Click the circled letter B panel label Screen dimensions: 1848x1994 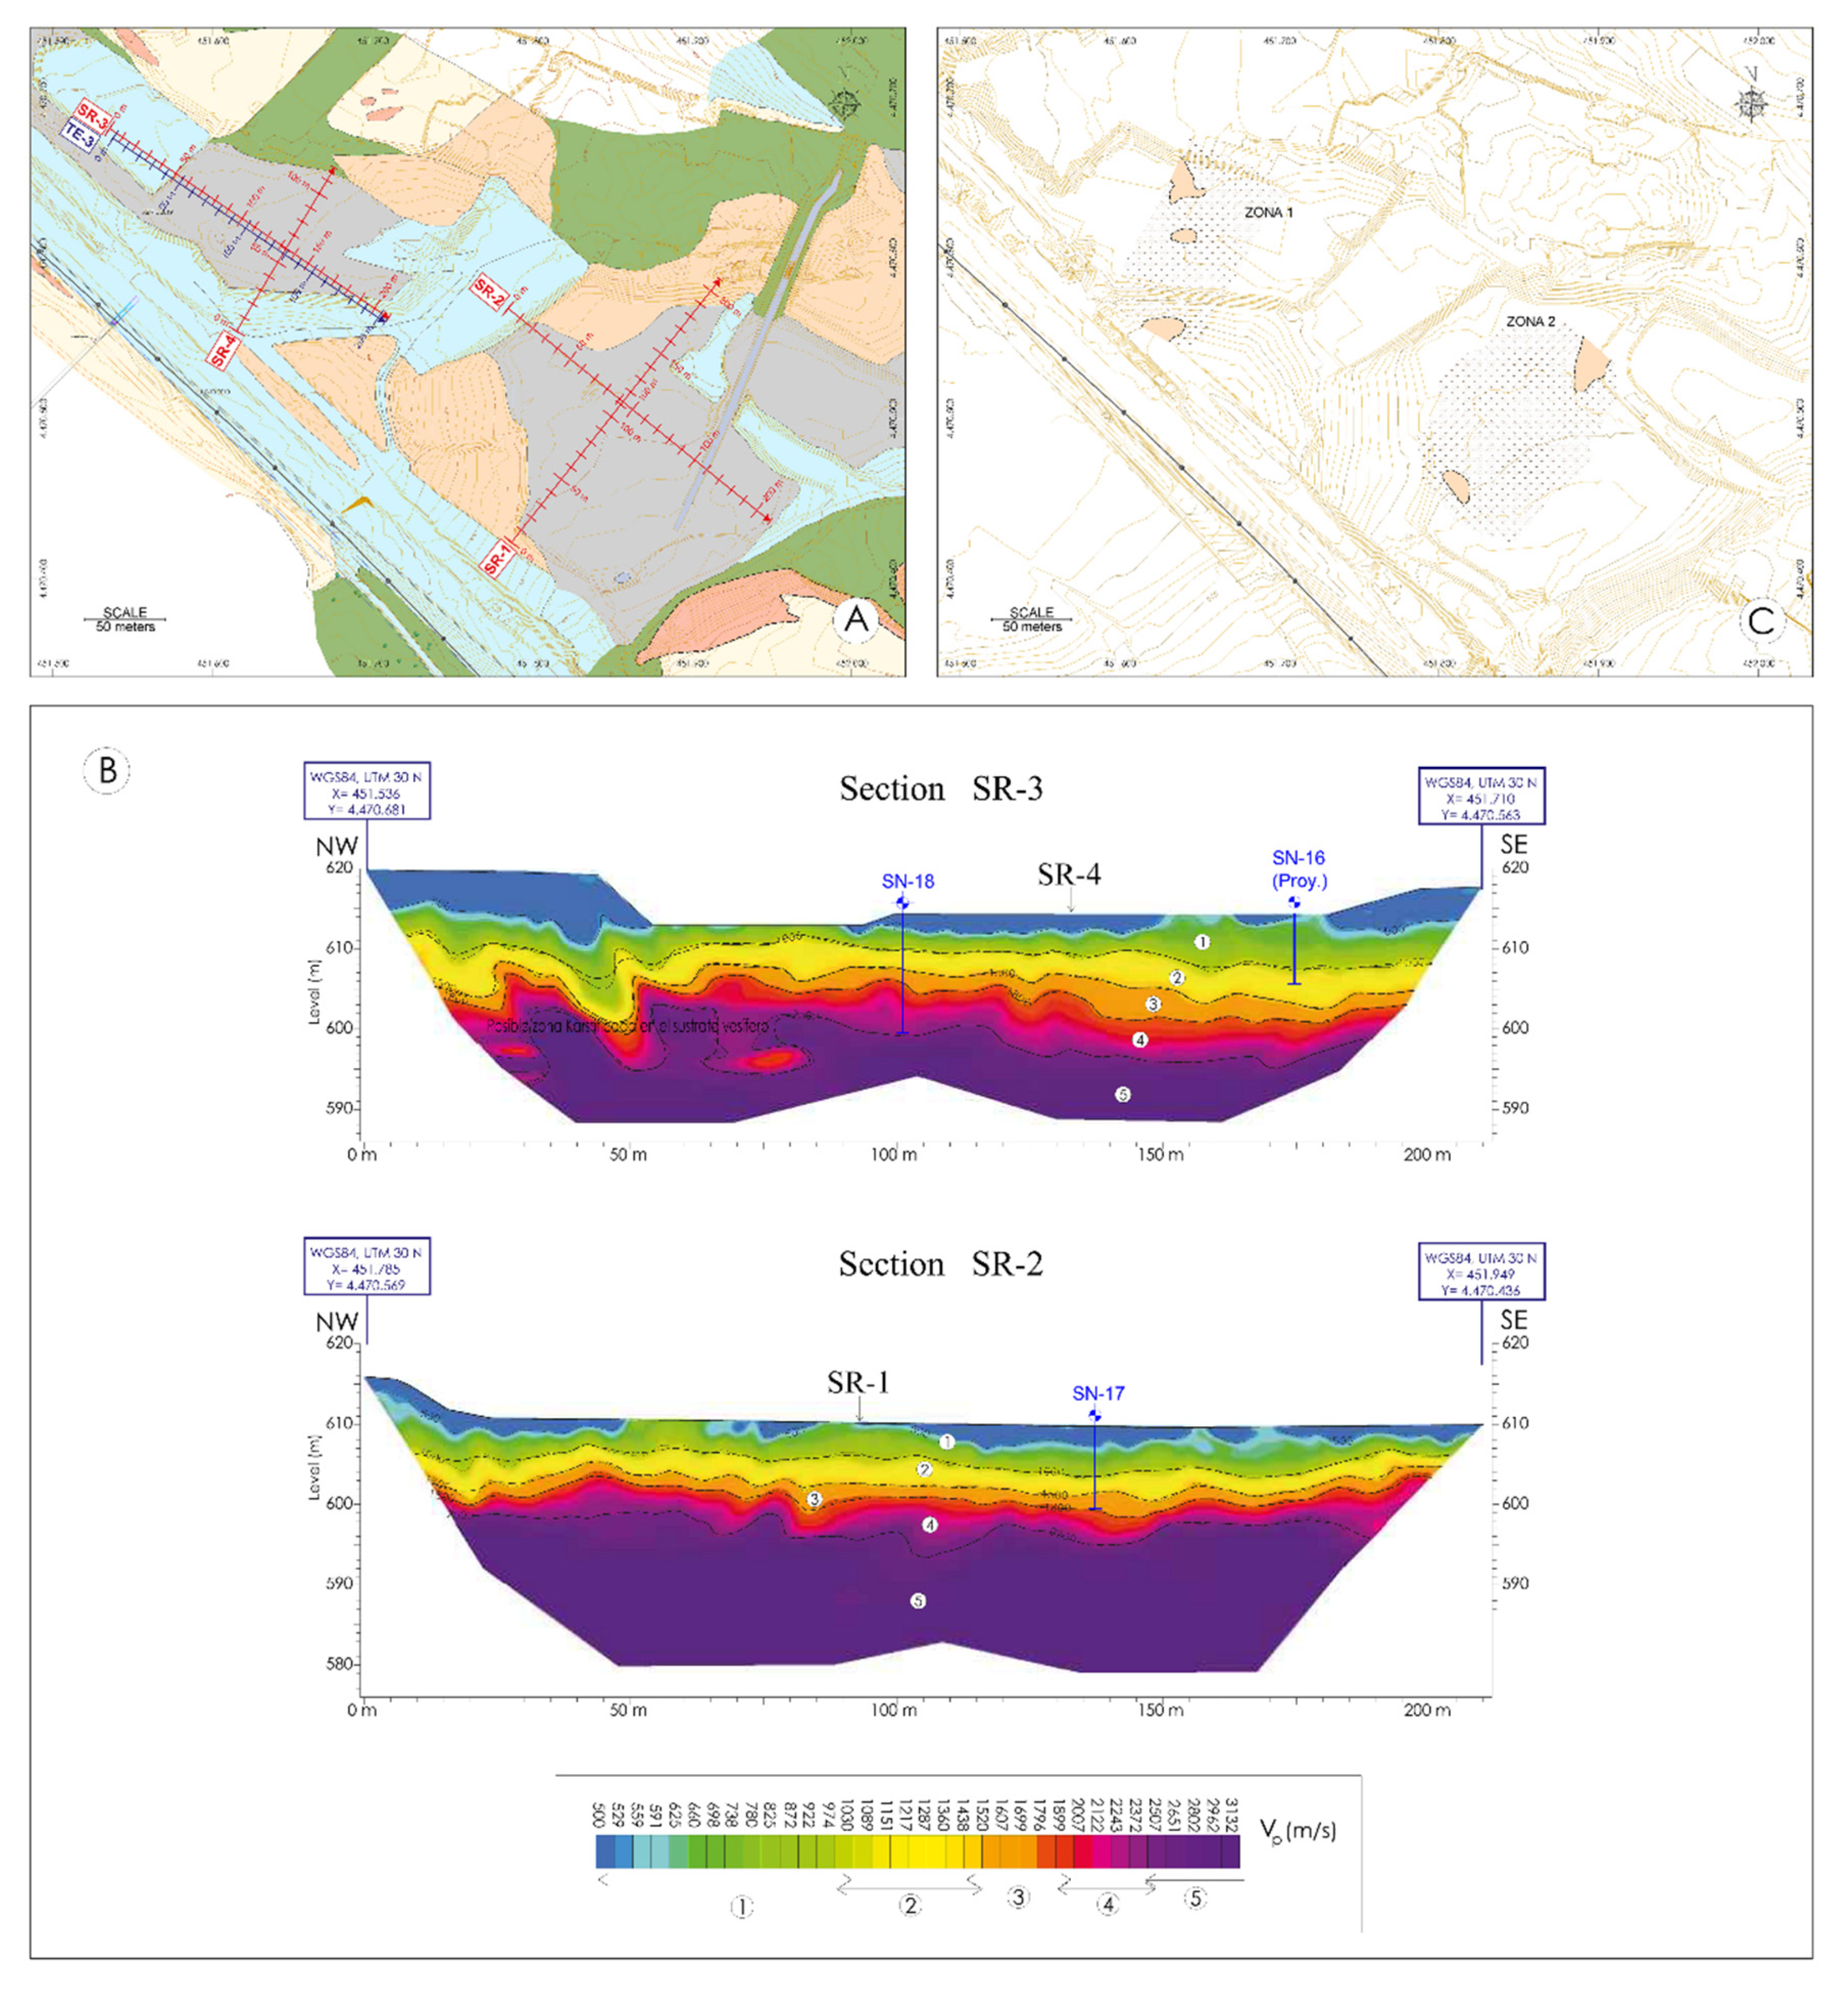pos(107,771)
